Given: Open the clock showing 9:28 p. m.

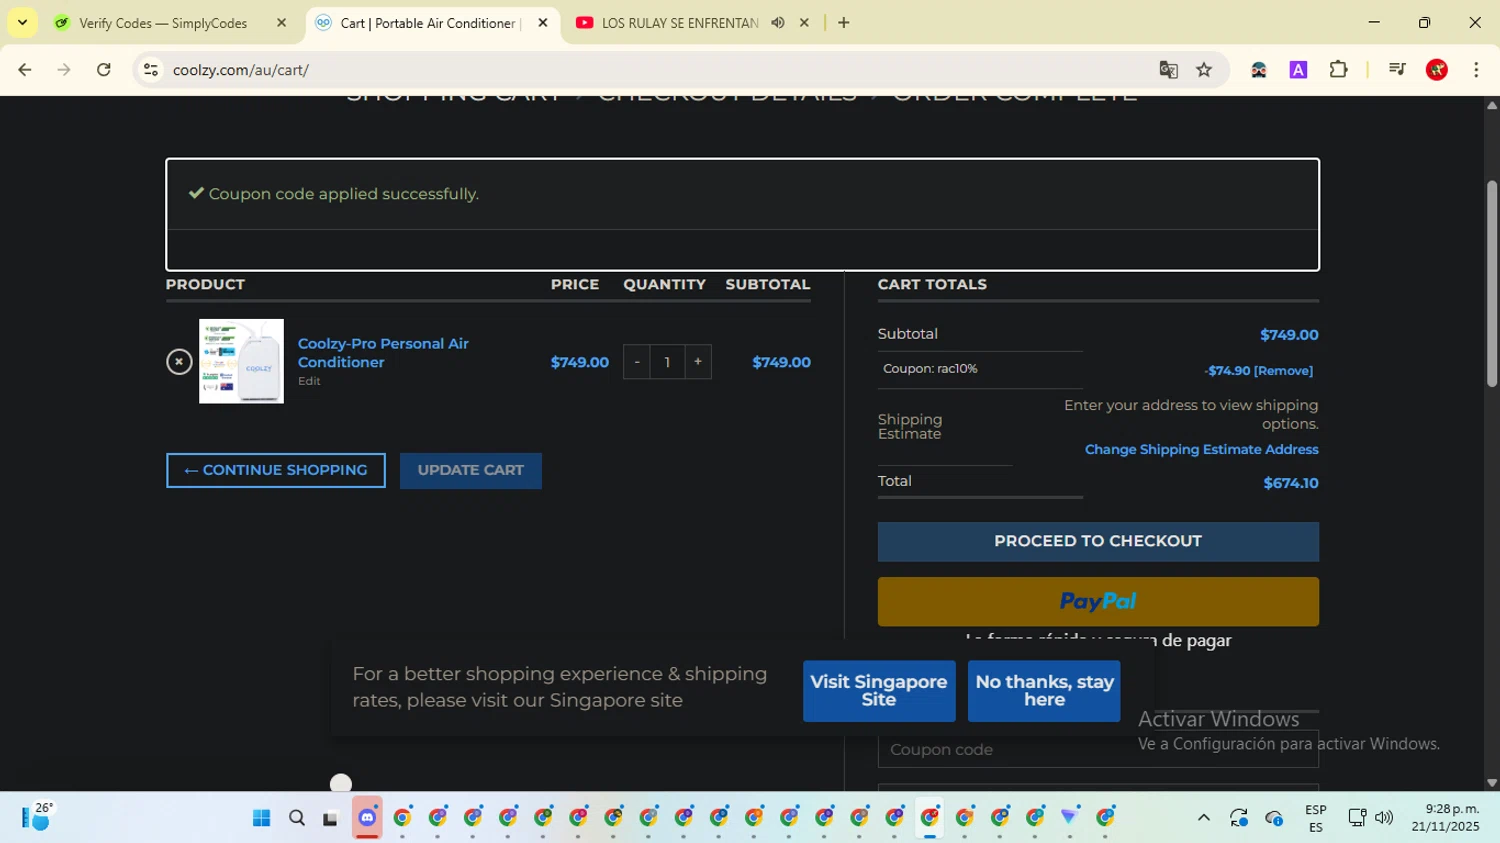Looking at the screenshot, I should pos(1445,818).
